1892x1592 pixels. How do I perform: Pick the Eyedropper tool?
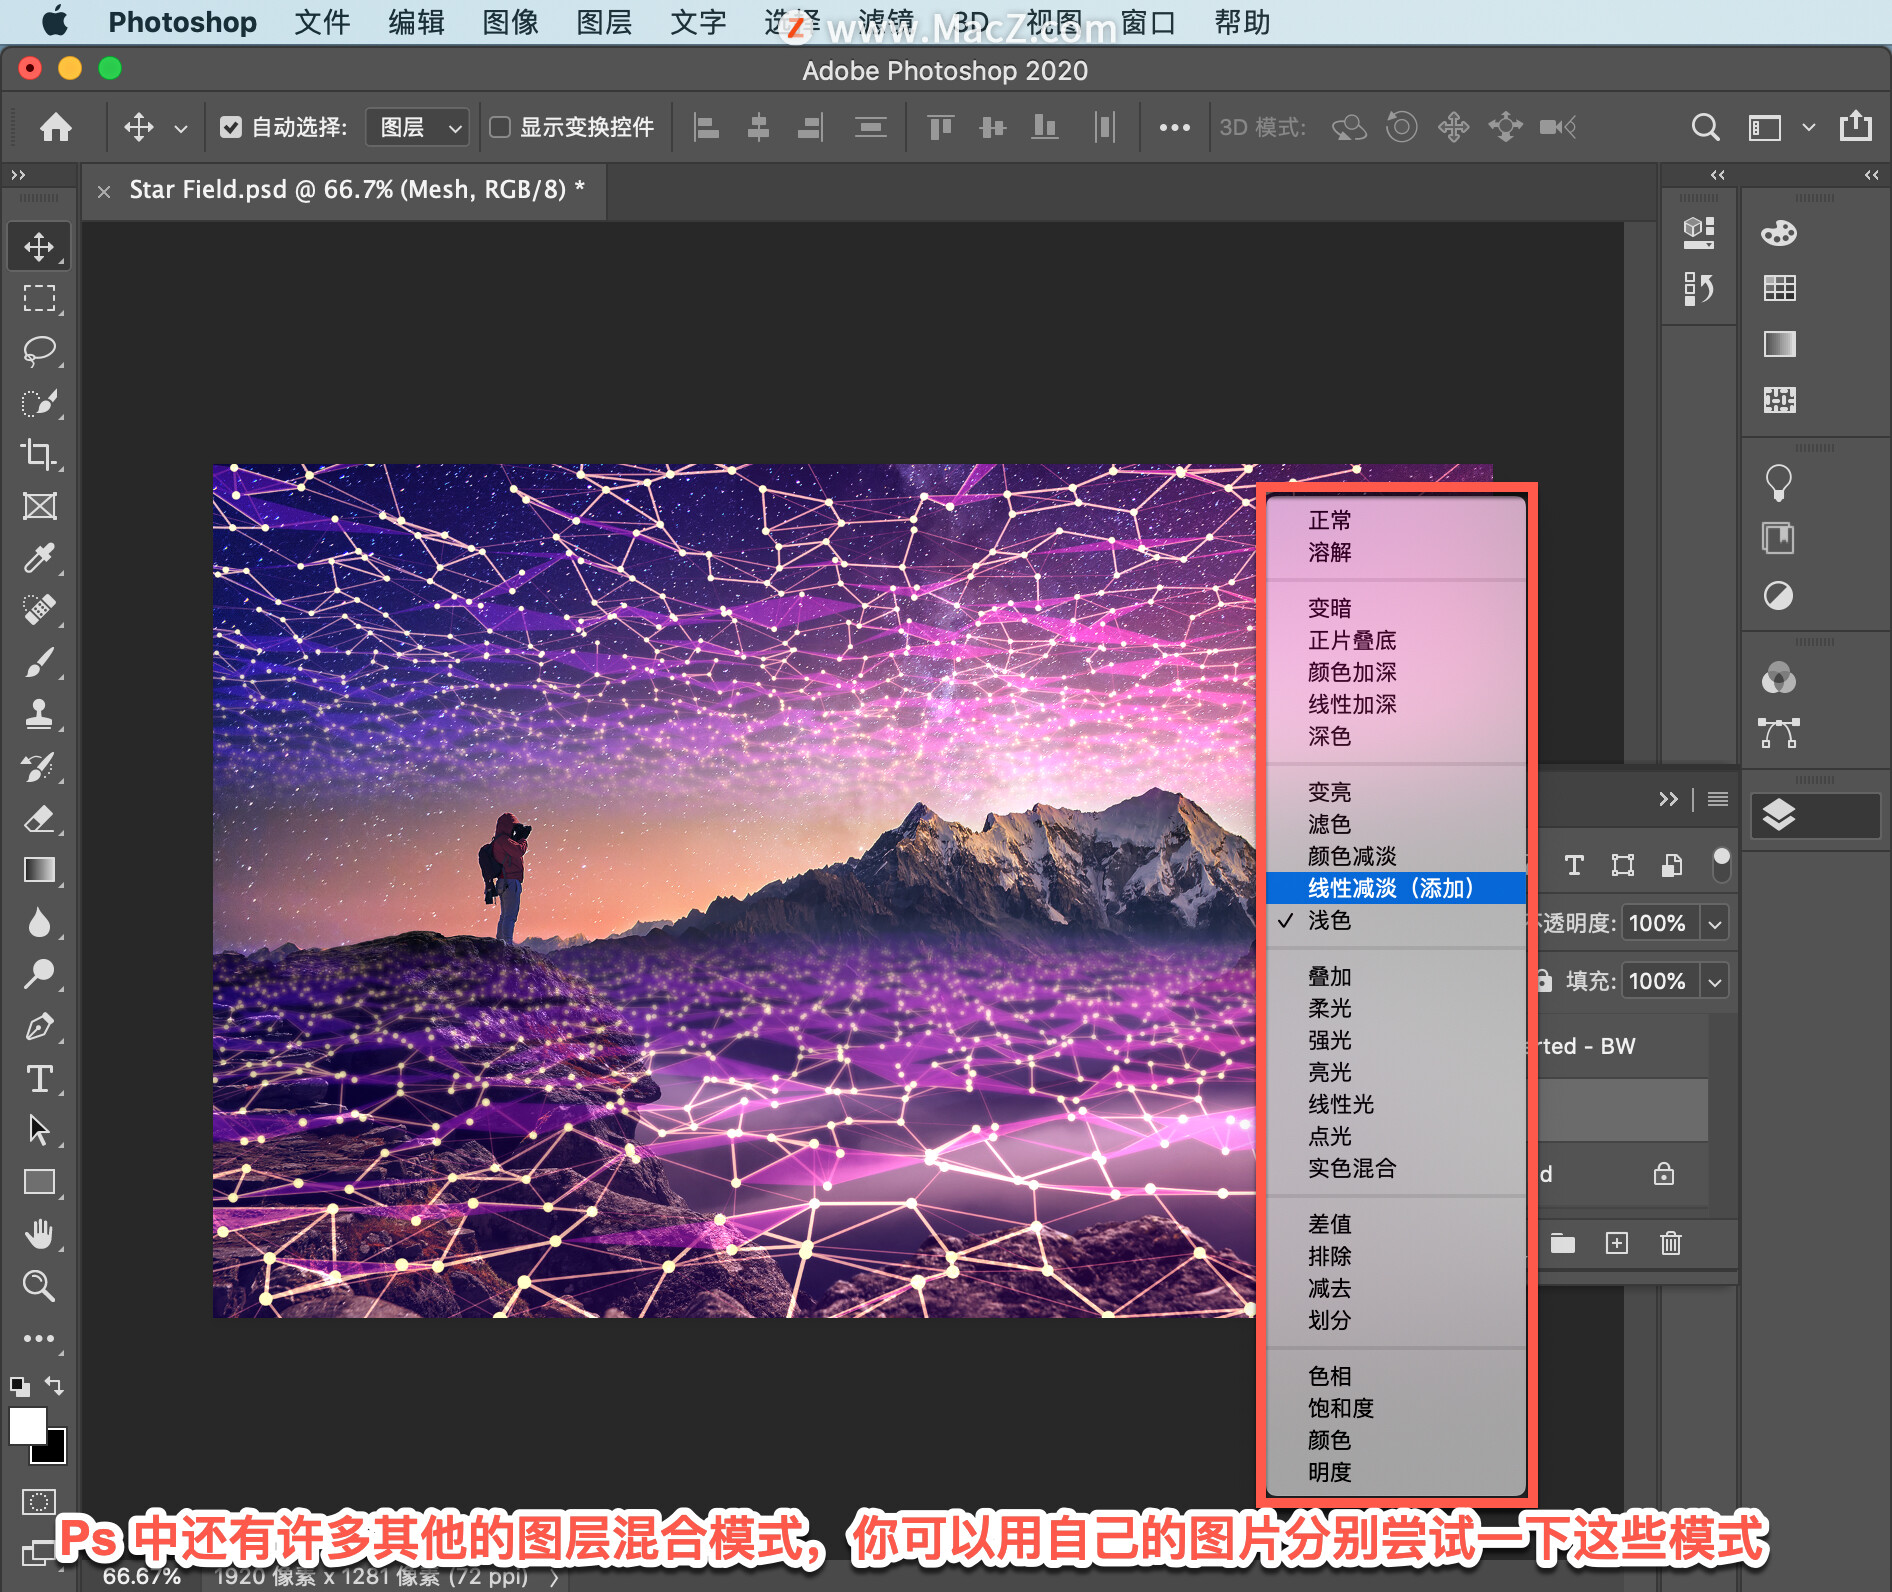tap(39, 558)
